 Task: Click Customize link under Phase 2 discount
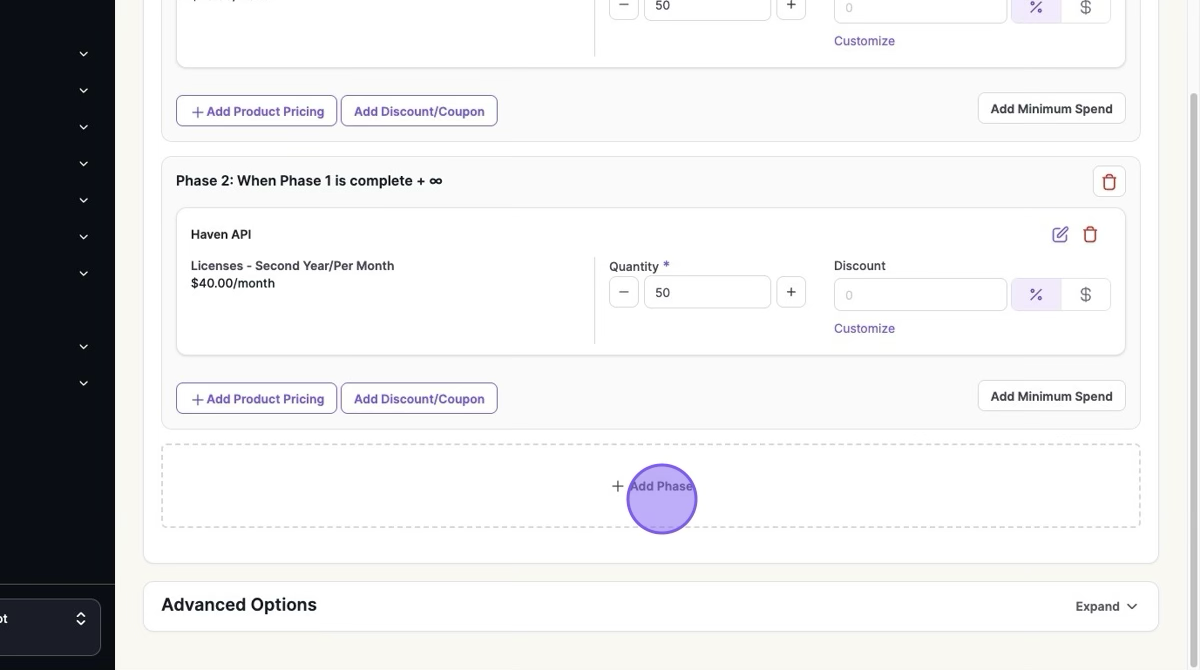864,328
